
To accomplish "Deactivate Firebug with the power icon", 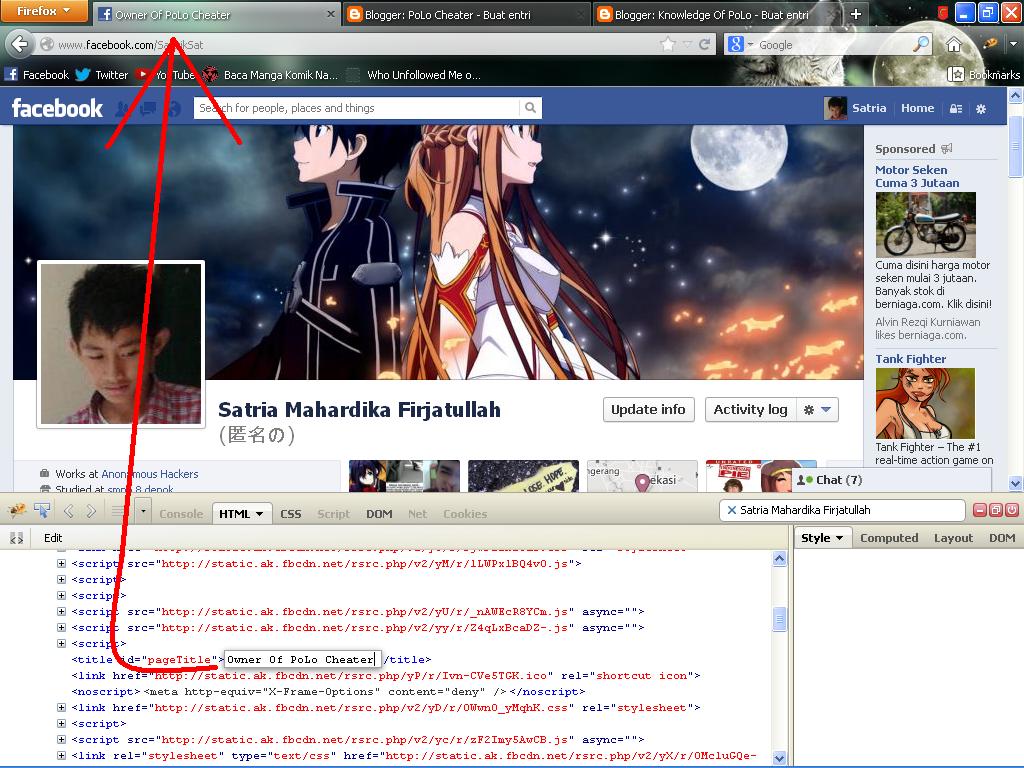I will 1011,510.
